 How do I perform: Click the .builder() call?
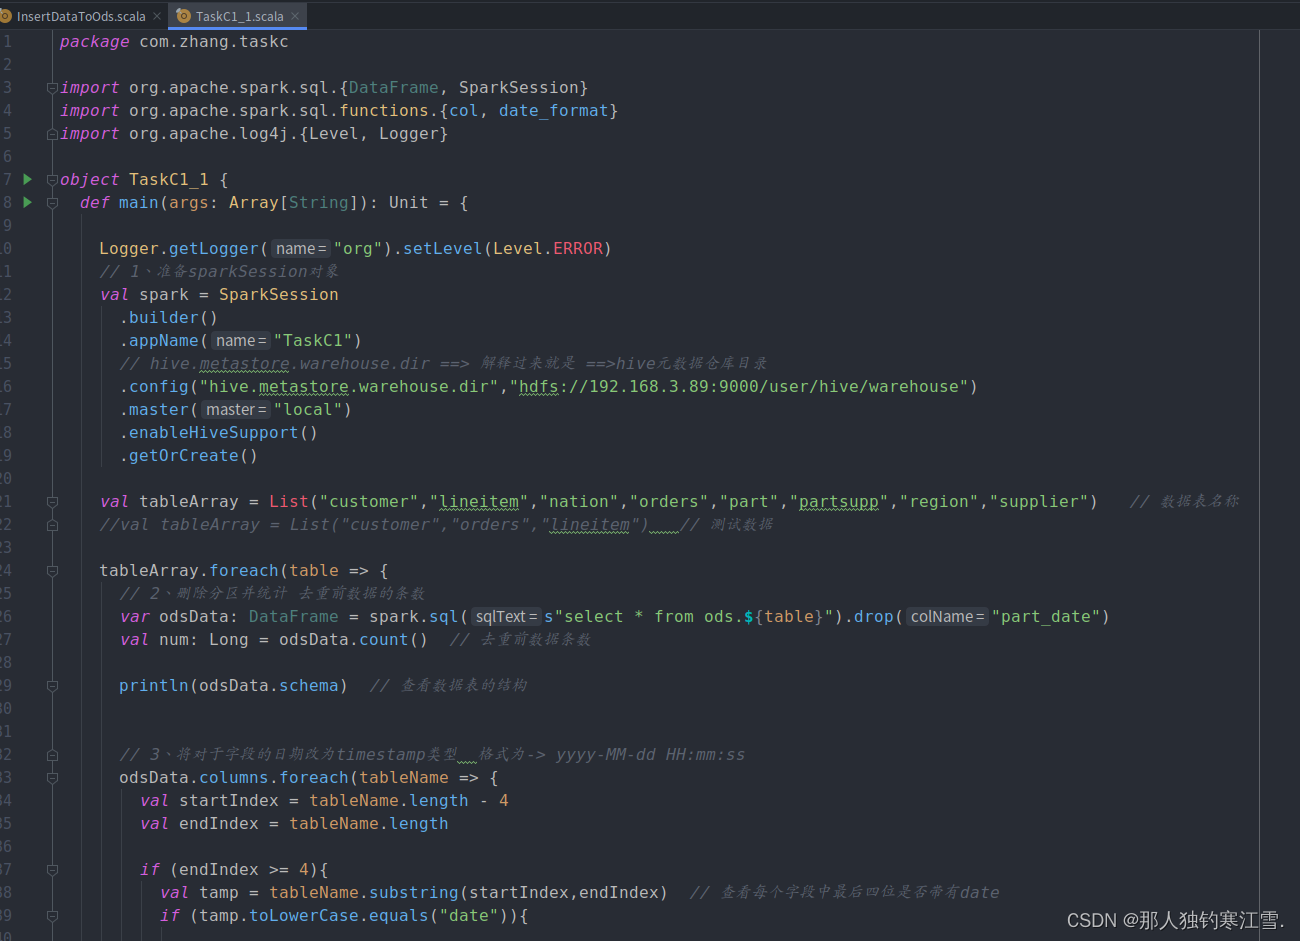(x=169, y=318)
